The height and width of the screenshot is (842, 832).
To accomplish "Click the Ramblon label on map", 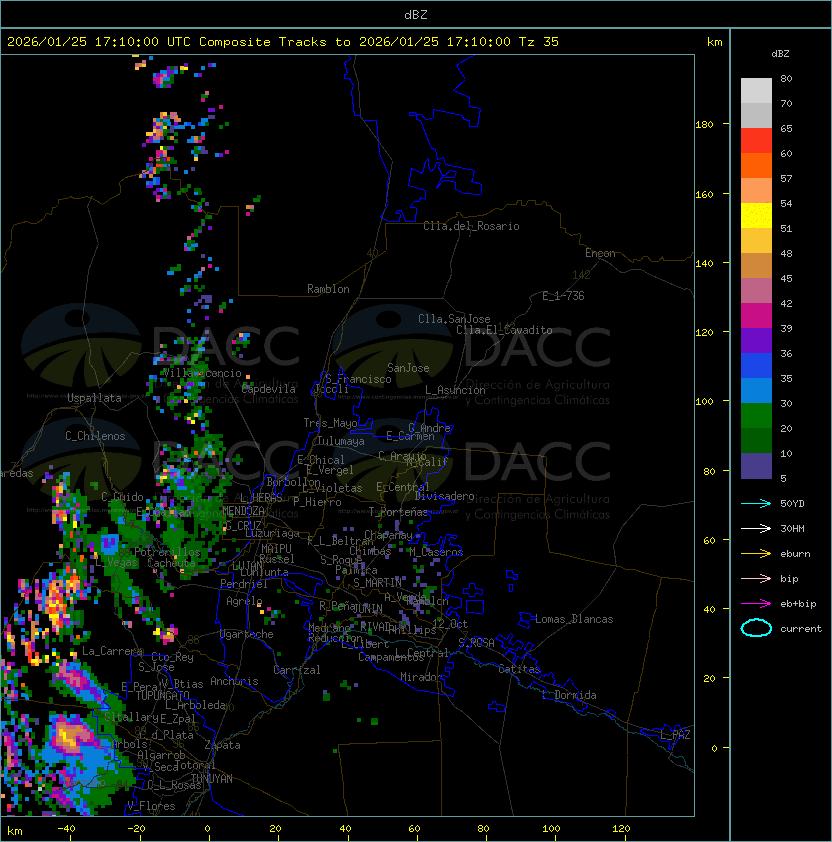I will [x=328, y=289].
